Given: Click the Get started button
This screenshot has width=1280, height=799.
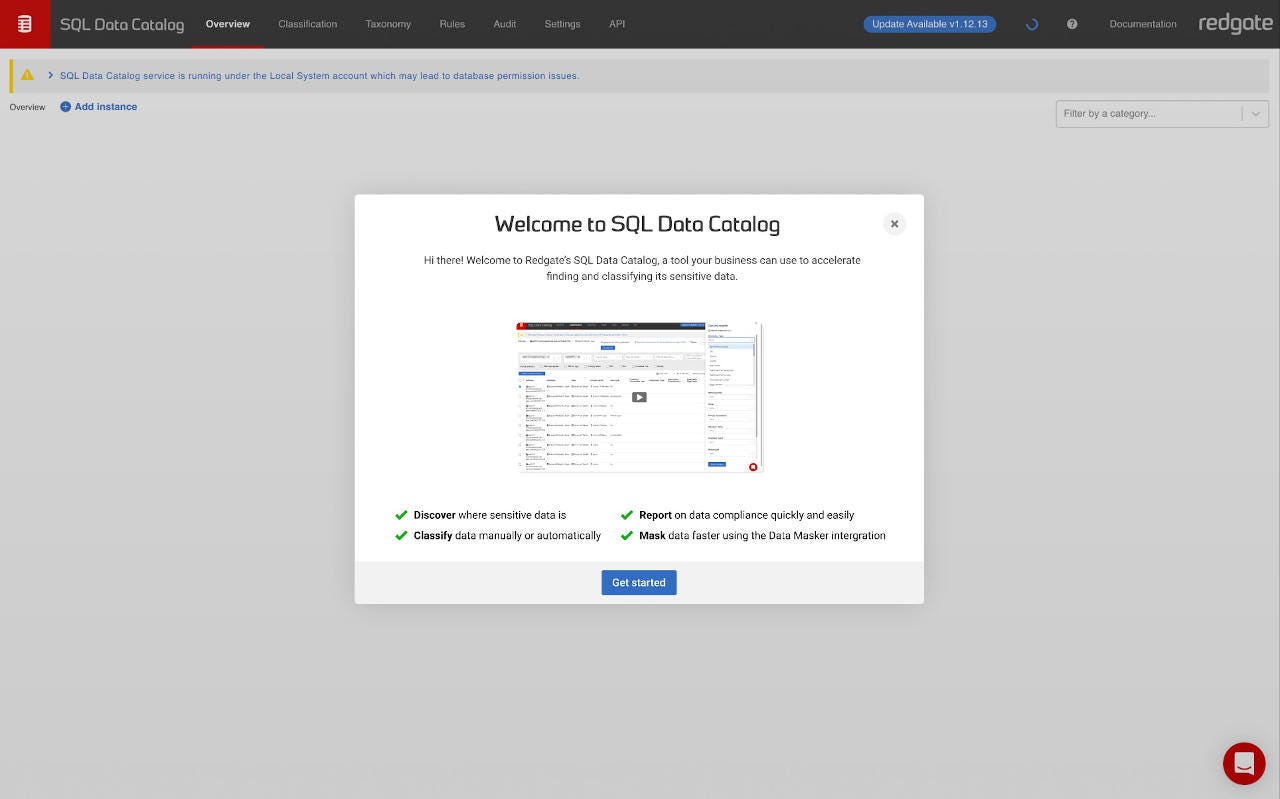Looking at the screenshot, I should (x=639, y=582).
